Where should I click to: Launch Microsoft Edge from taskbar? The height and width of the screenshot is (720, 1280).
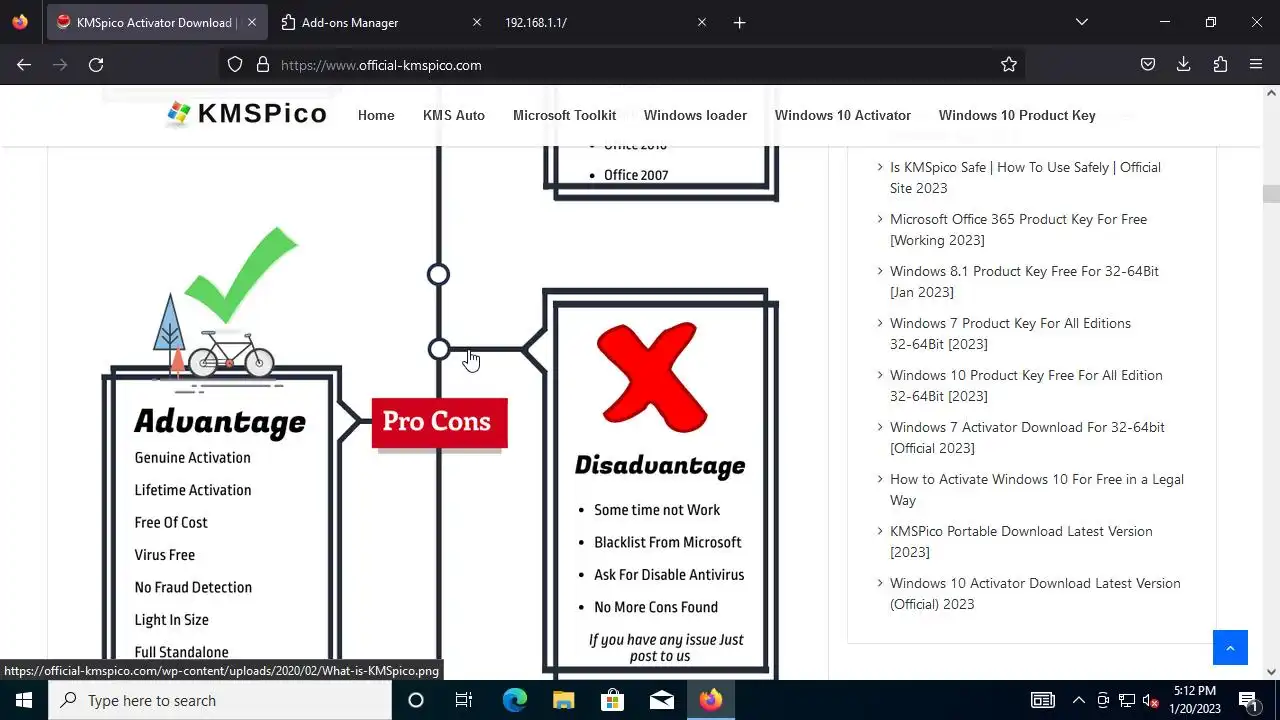point(514,700)
